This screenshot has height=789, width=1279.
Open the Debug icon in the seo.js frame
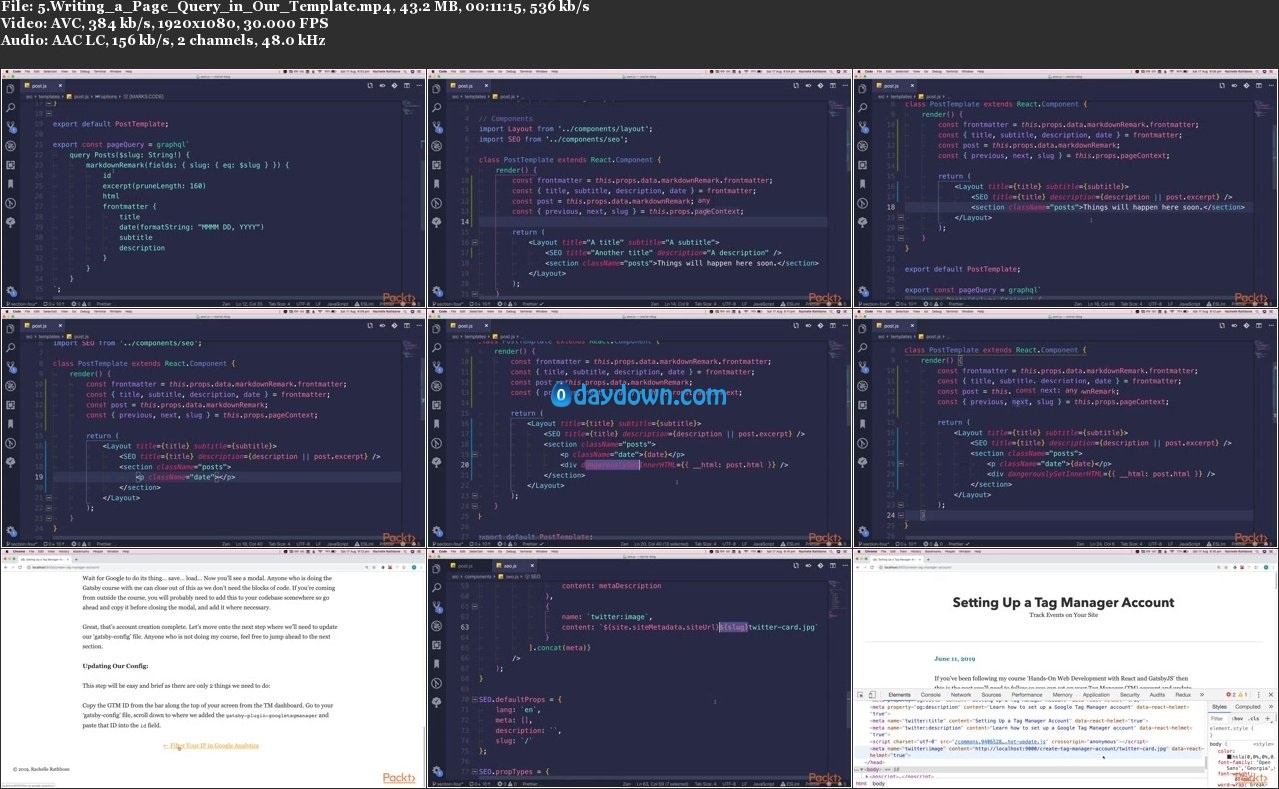click(x=436, y=625)
